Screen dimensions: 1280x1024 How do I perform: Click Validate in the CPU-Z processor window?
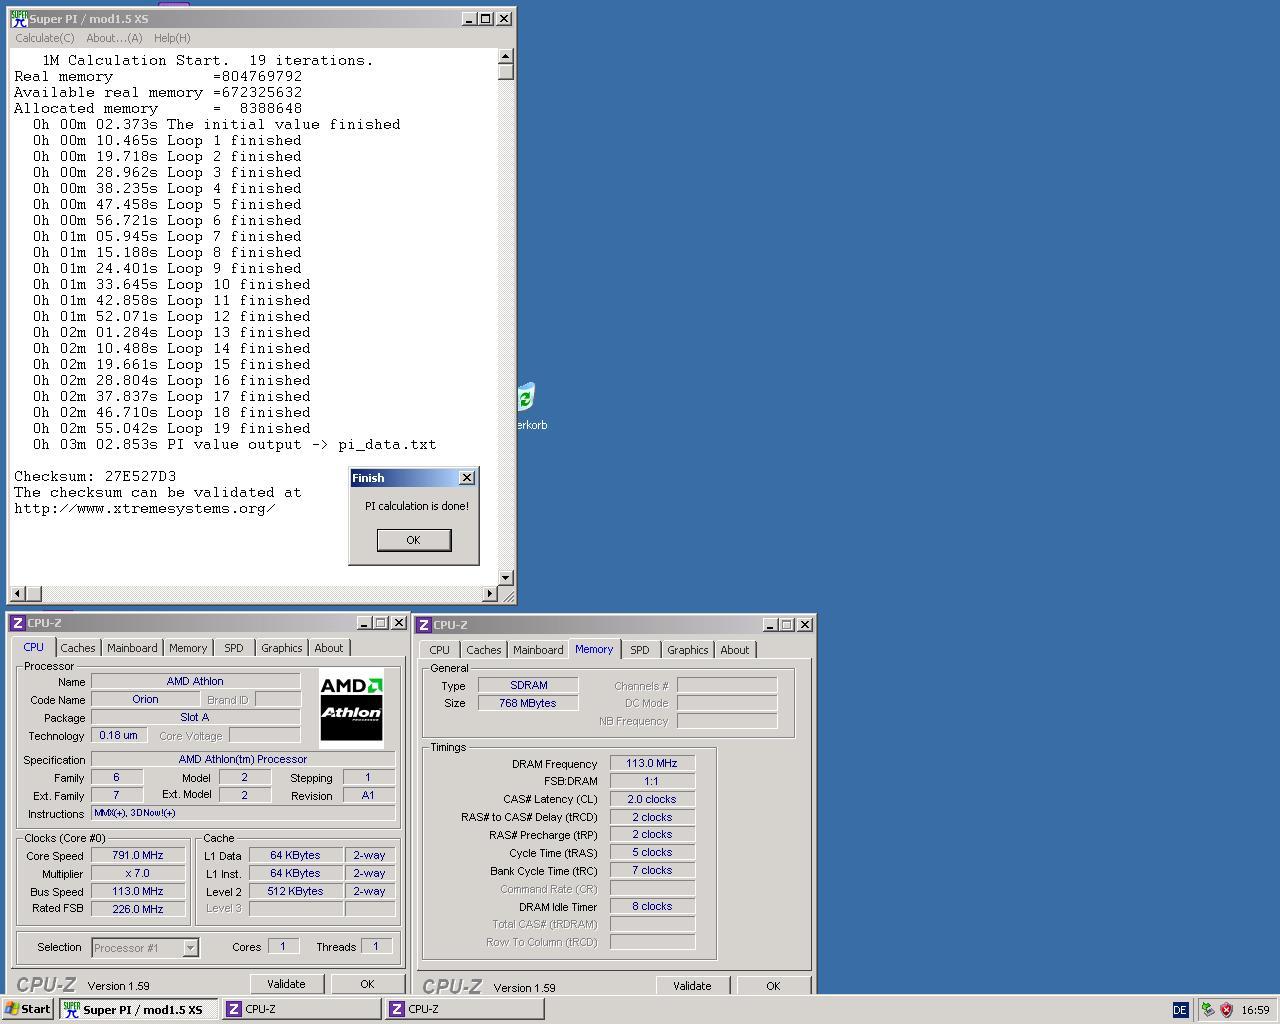(286, 984)
